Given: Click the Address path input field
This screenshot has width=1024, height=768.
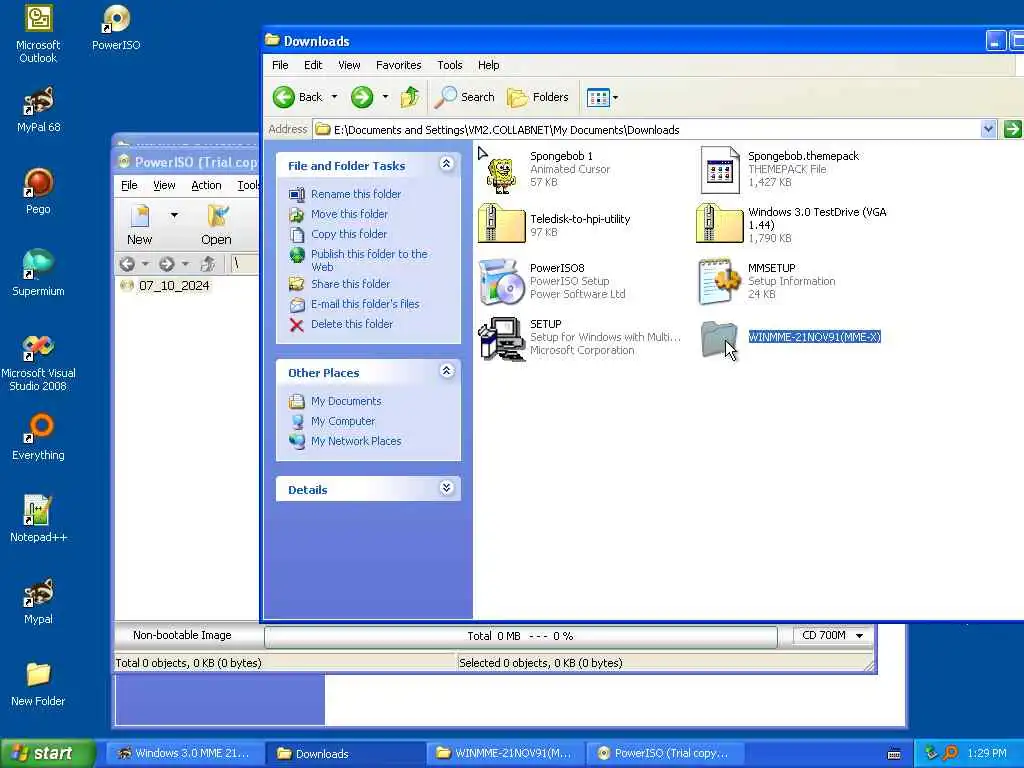Looking at the screenshot, I should (x=647, y=129).
